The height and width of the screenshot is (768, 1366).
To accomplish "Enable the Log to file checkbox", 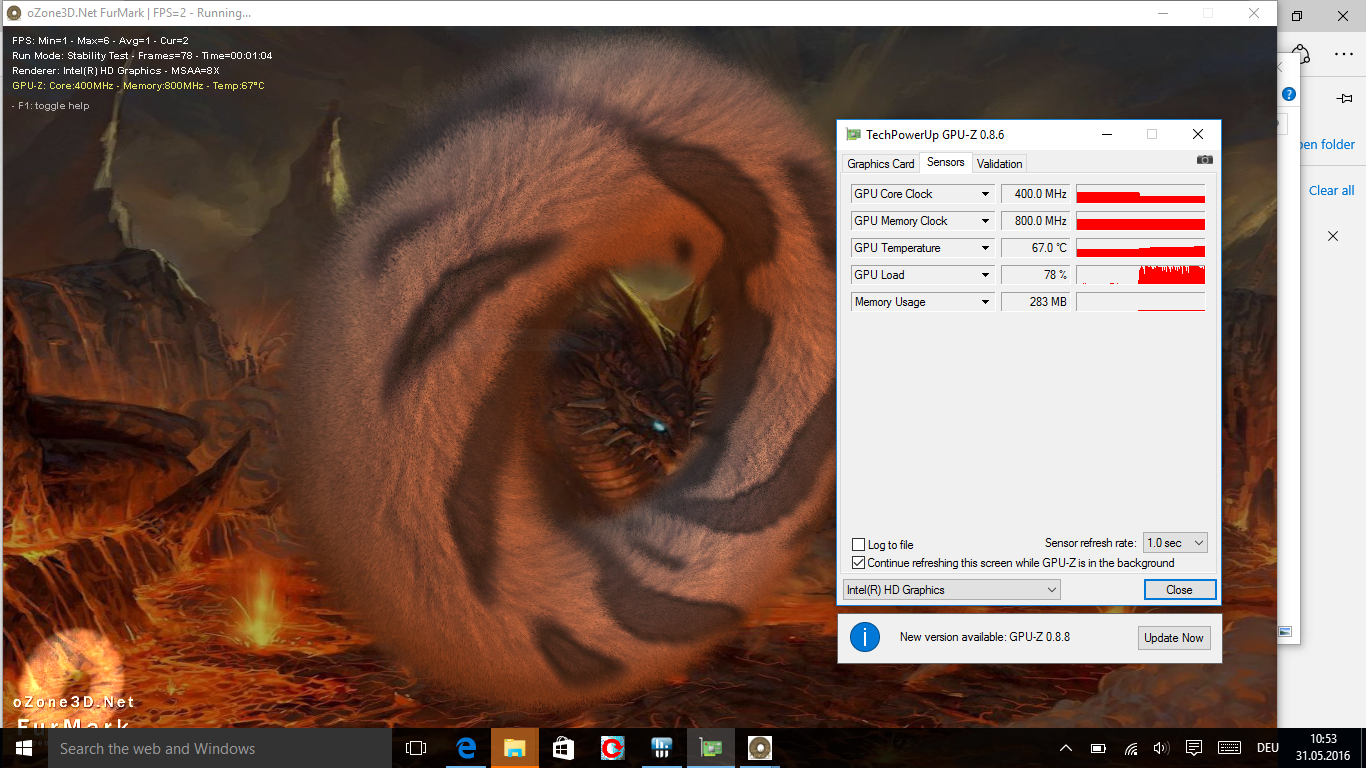I will pyautogui.click(x=858, y=545).
